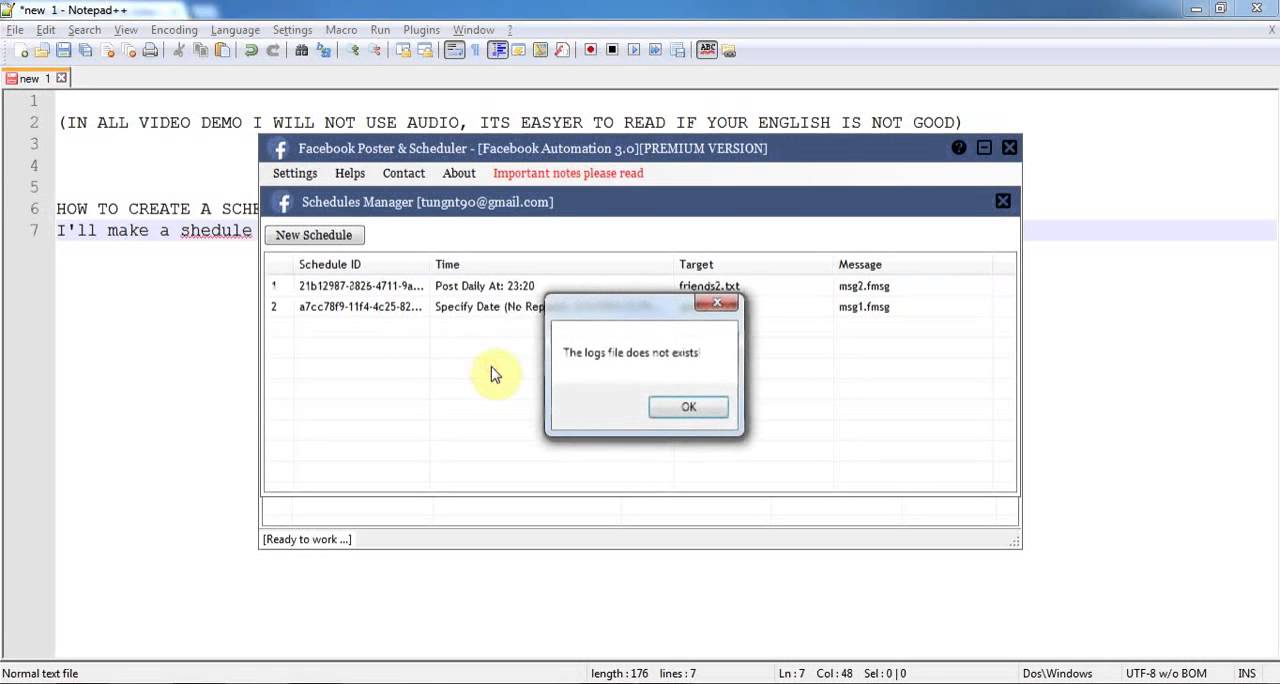Click the Save Recorded Macro icon
The height and width of the screenshot is (684, 1280).
coord(678,50)
